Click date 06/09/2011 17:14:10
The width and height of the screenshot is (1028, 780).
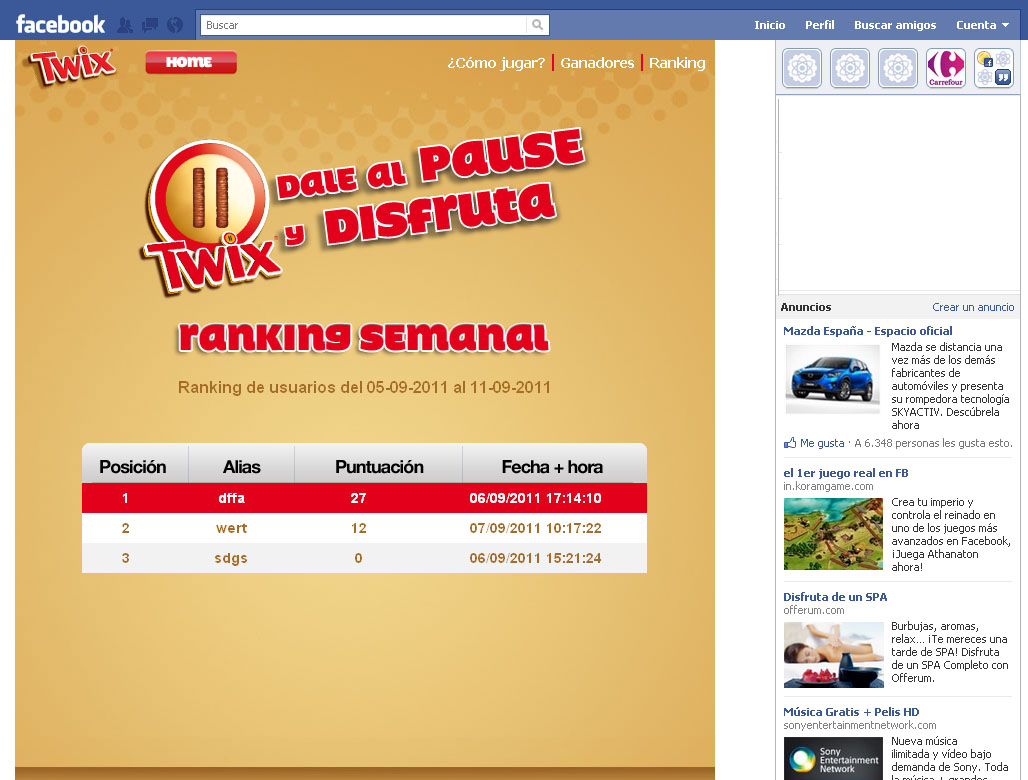tap(535, 498)
